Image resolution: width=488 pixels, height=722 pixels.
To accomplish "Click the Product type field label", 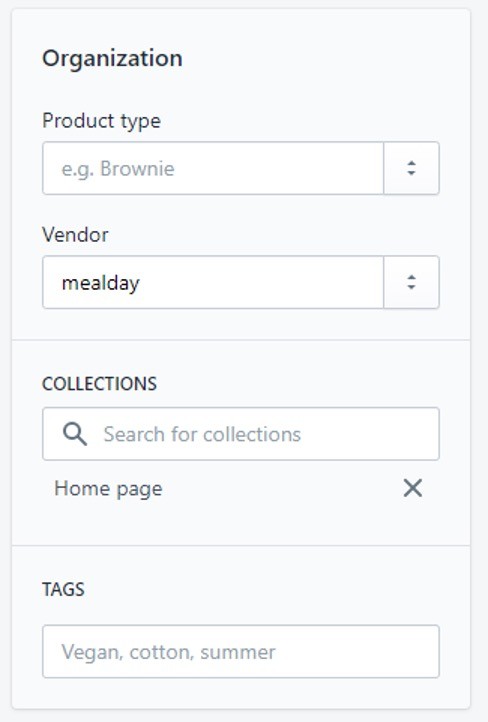I will (101, 121).
